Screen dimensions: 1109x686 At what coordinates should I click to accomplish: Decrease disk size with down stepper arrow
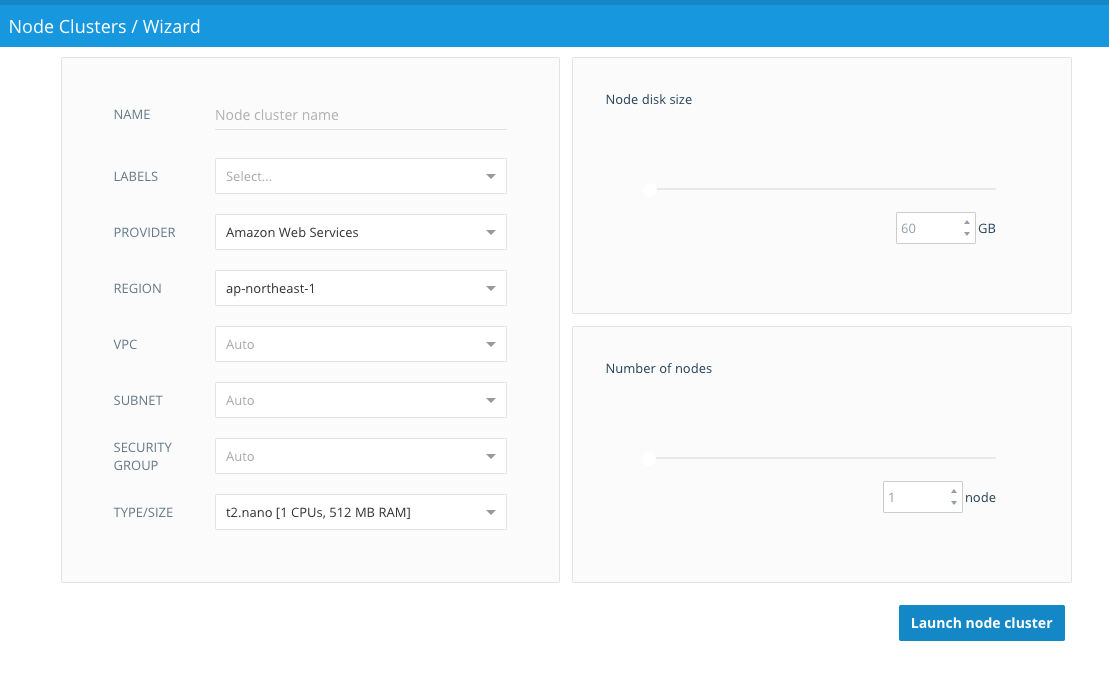[x=967, y=234]
